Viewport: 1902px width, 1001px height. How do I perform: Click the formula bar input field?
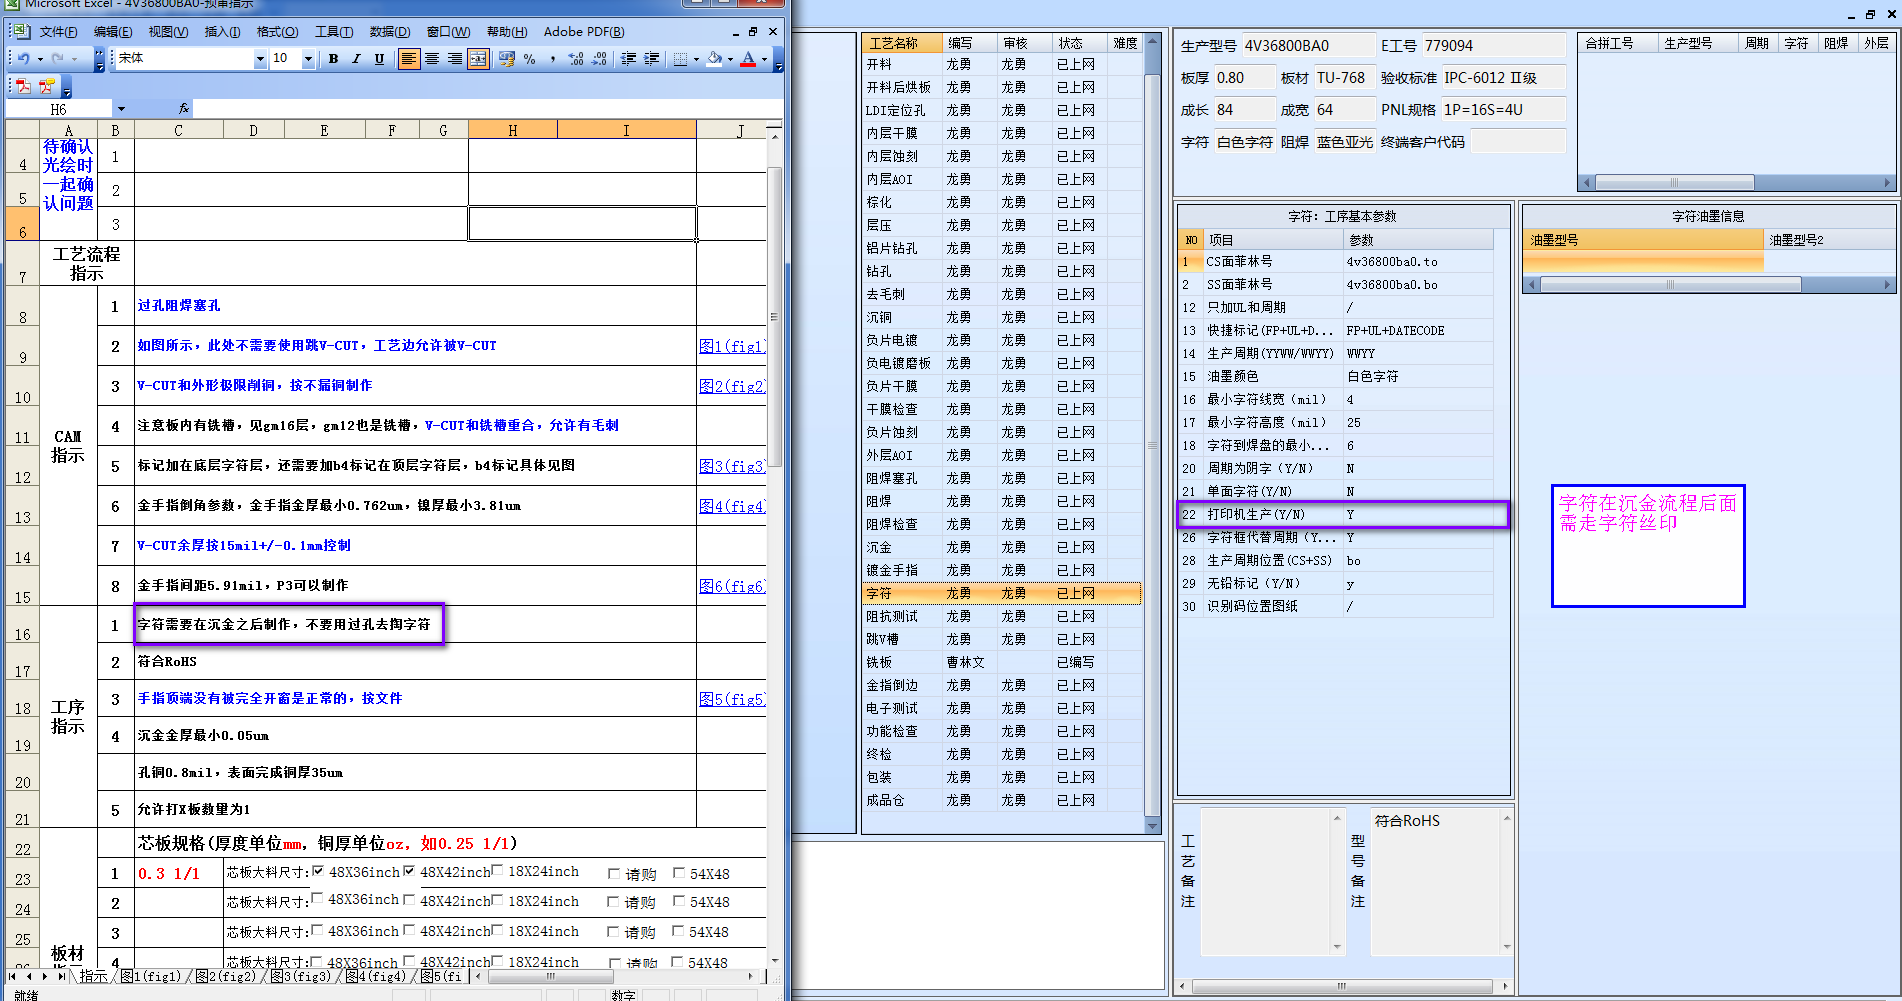(486, 109)
